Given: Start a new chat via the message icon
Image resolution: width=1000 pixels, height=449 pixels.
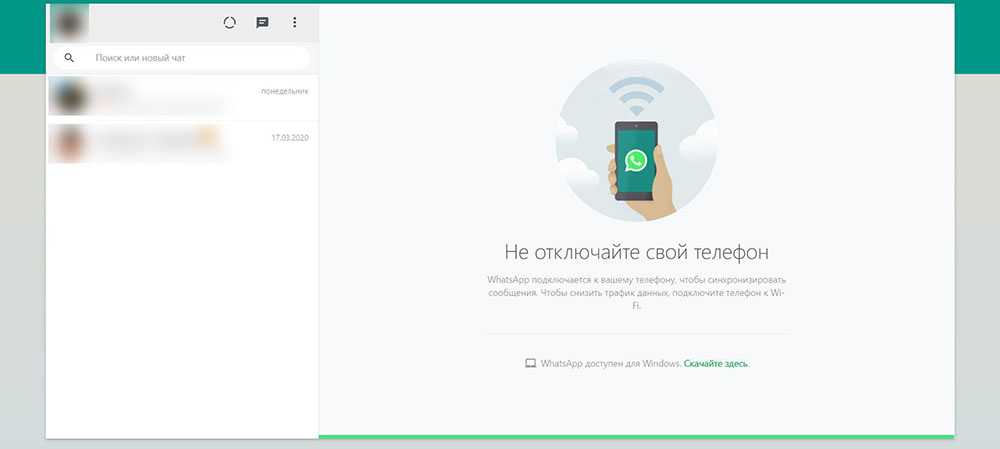Looking at the screenshot, I should [x=262, y=23].
